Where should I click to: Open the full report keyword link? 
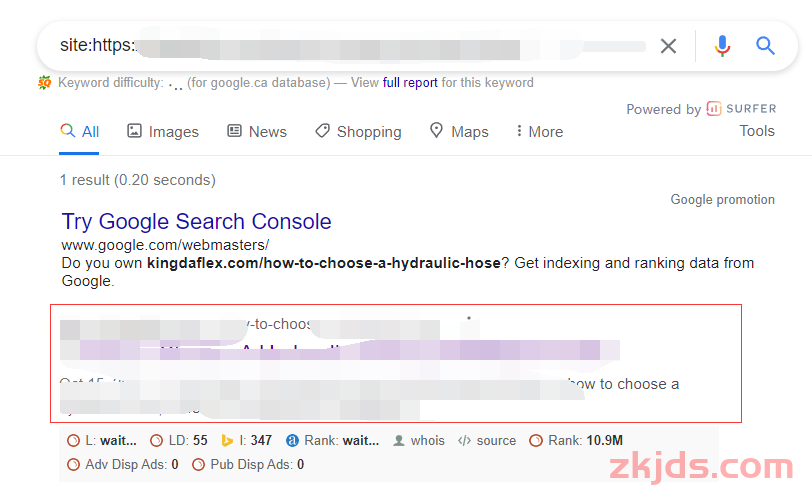(x=410, y=83)
